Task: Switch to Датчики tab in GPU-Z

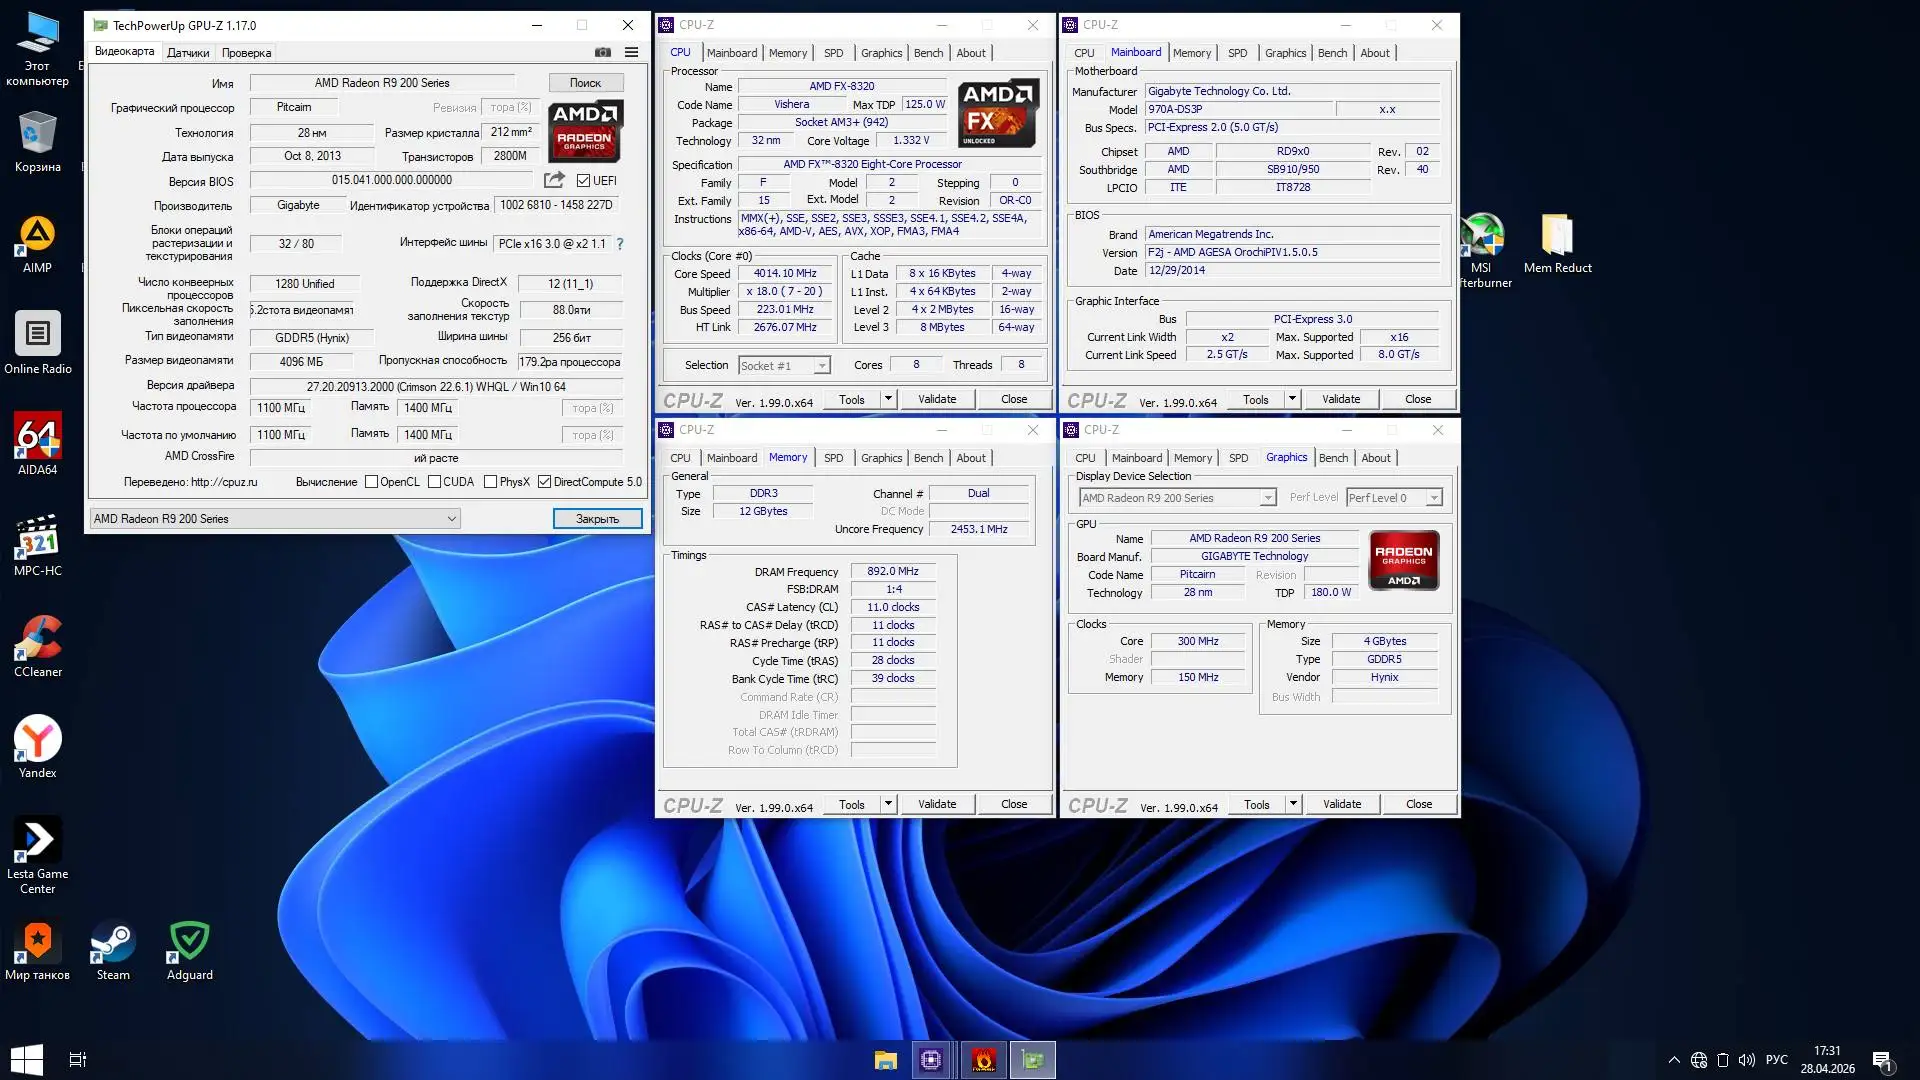Action: (188, 53)
